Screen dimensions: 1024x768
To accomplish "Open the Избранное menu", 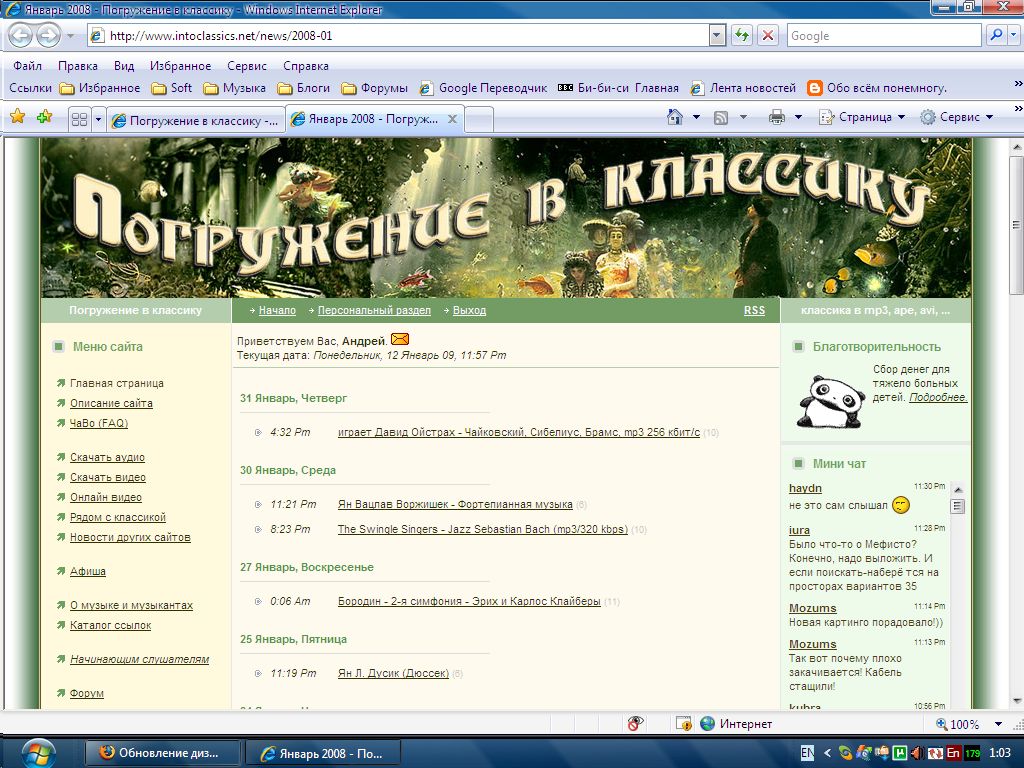I will pyautogui.click(x=180, y=65).
